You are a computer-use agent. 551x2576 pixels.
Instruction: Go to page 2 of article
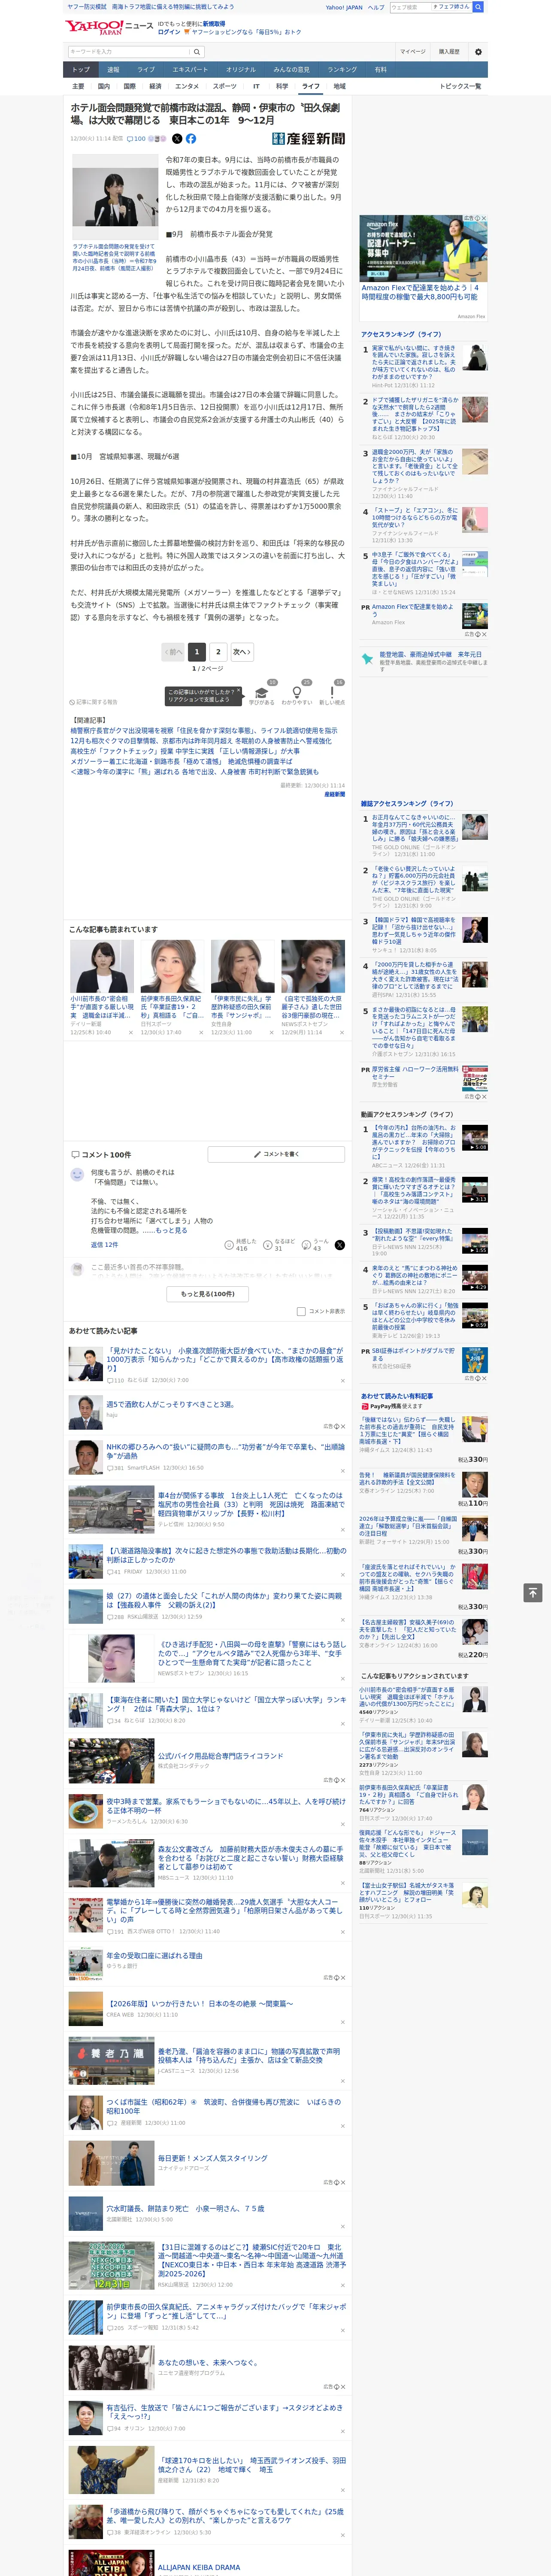(x=218, y=652)
